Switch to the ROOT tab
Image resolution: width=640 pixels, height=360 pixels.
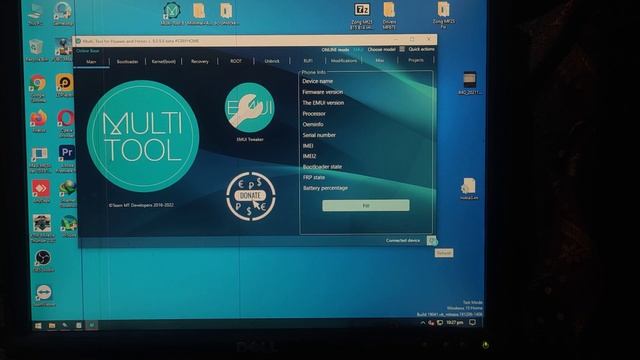click(236, 61)
